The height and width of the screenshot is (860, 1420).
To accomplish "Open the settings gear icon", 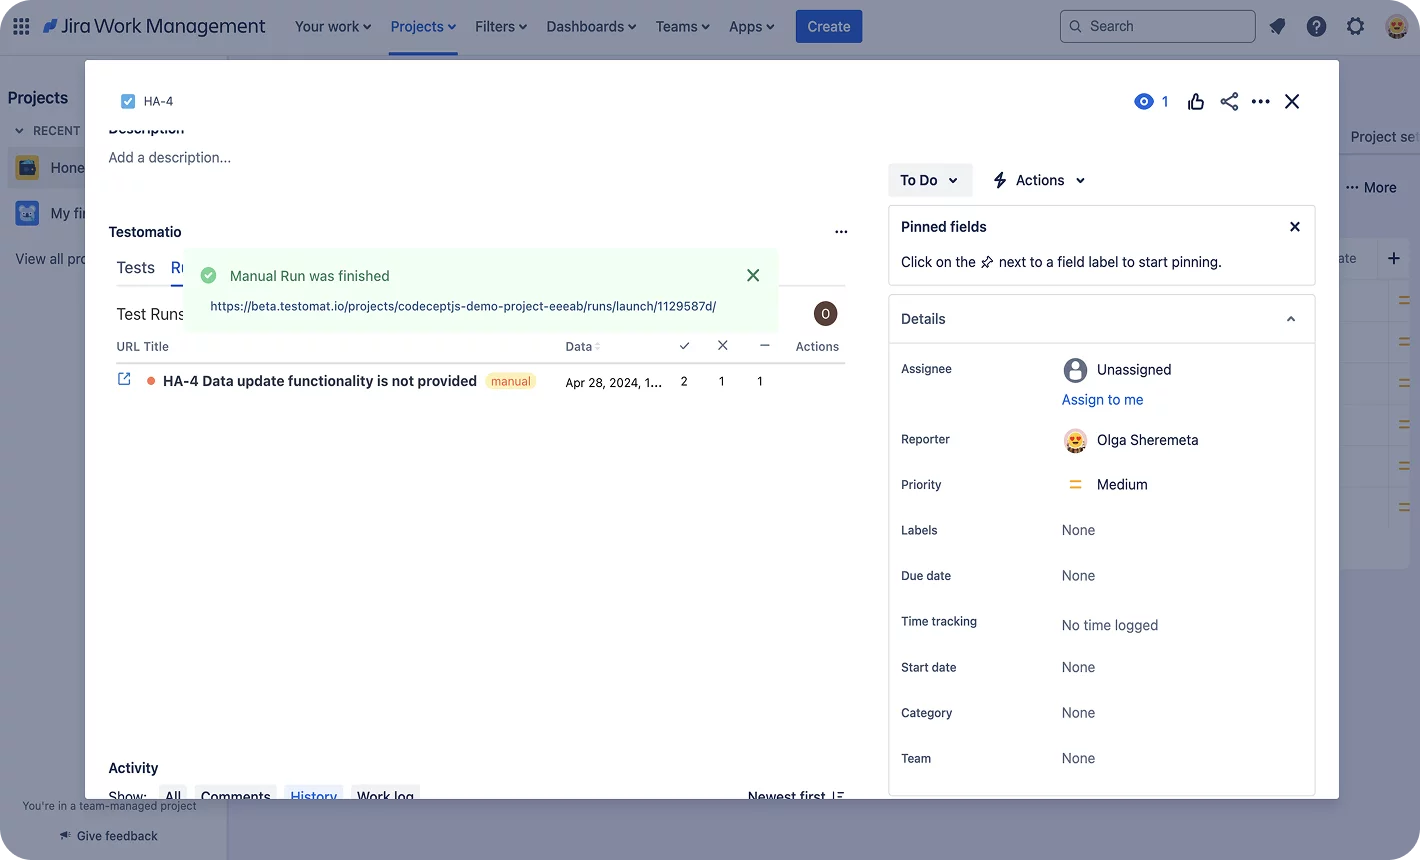I will pyautogui.click(x=1355, y=27).
